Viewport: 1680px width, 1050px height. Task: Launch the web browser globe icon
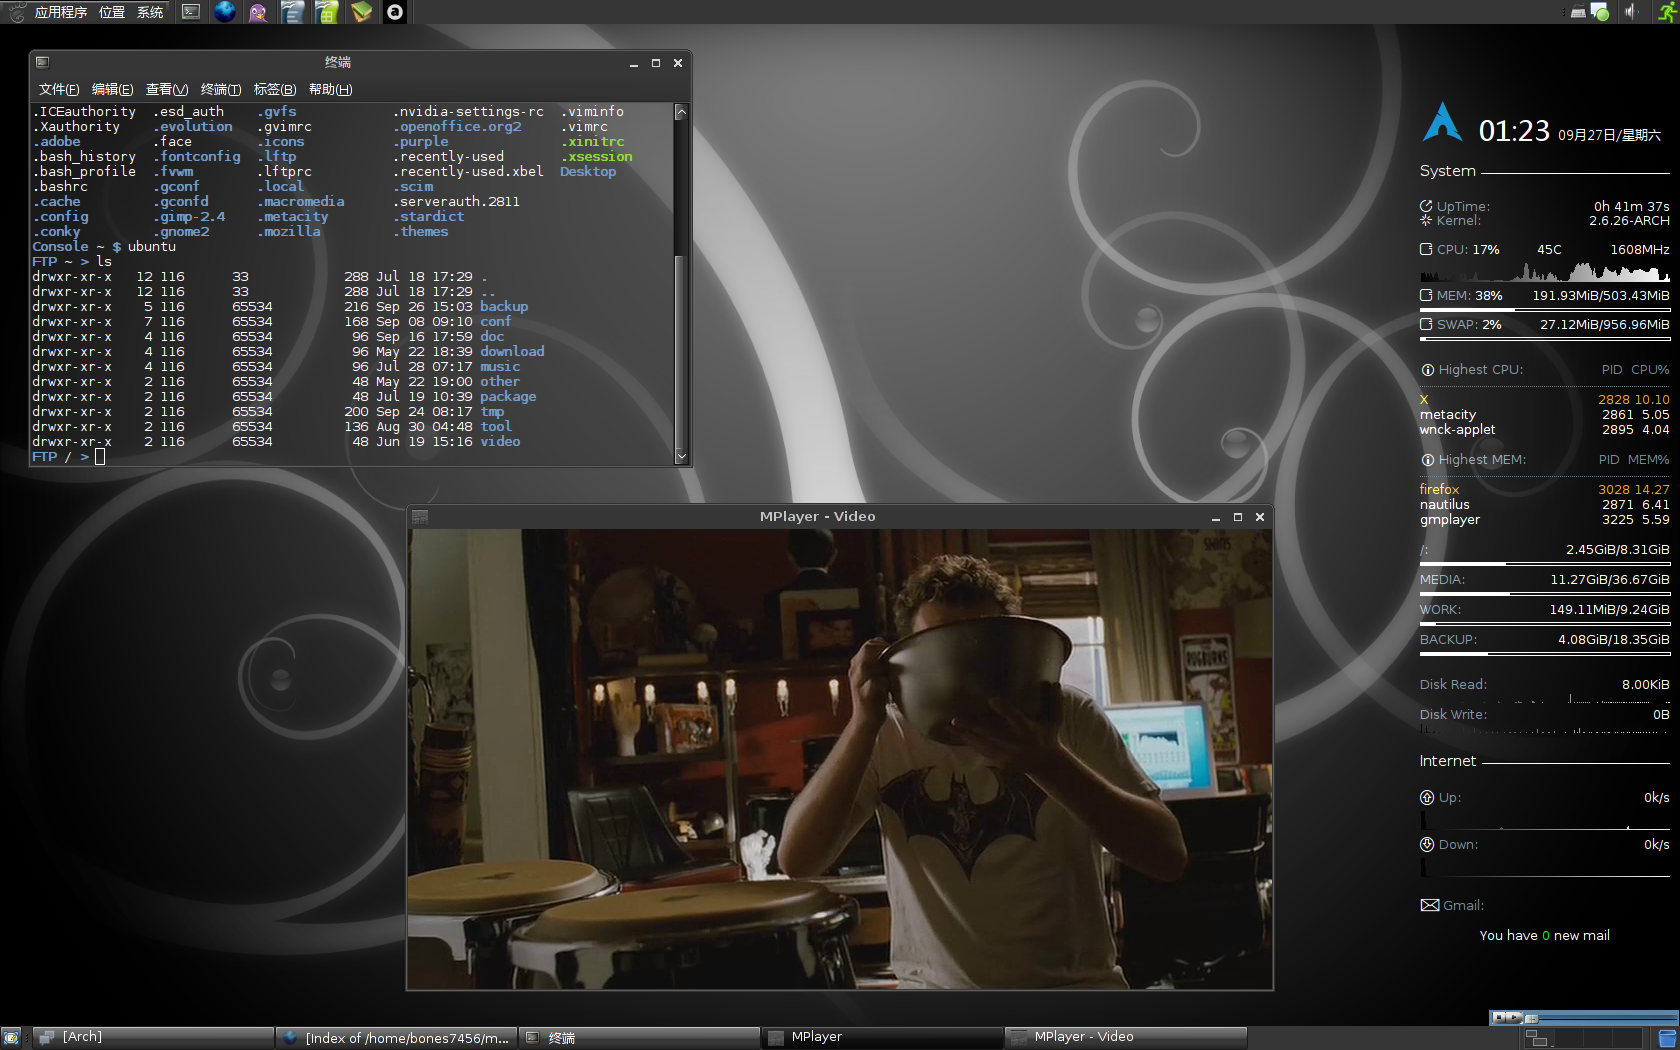click(x=225, y=12)
